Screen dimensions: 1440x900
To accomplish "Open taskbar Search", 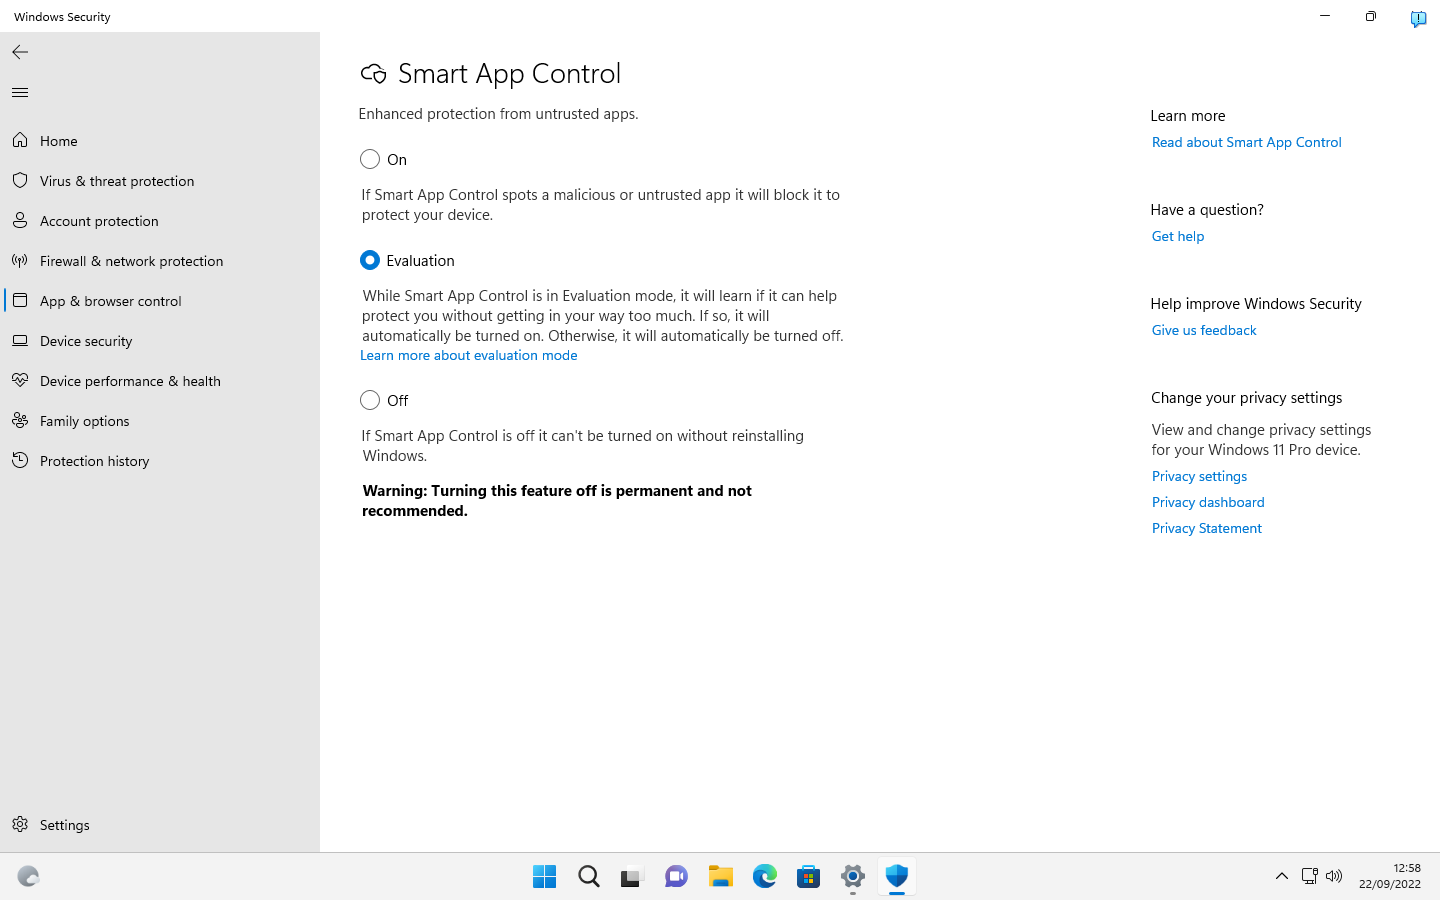I will pyautogui.click(x=589, y=877).
